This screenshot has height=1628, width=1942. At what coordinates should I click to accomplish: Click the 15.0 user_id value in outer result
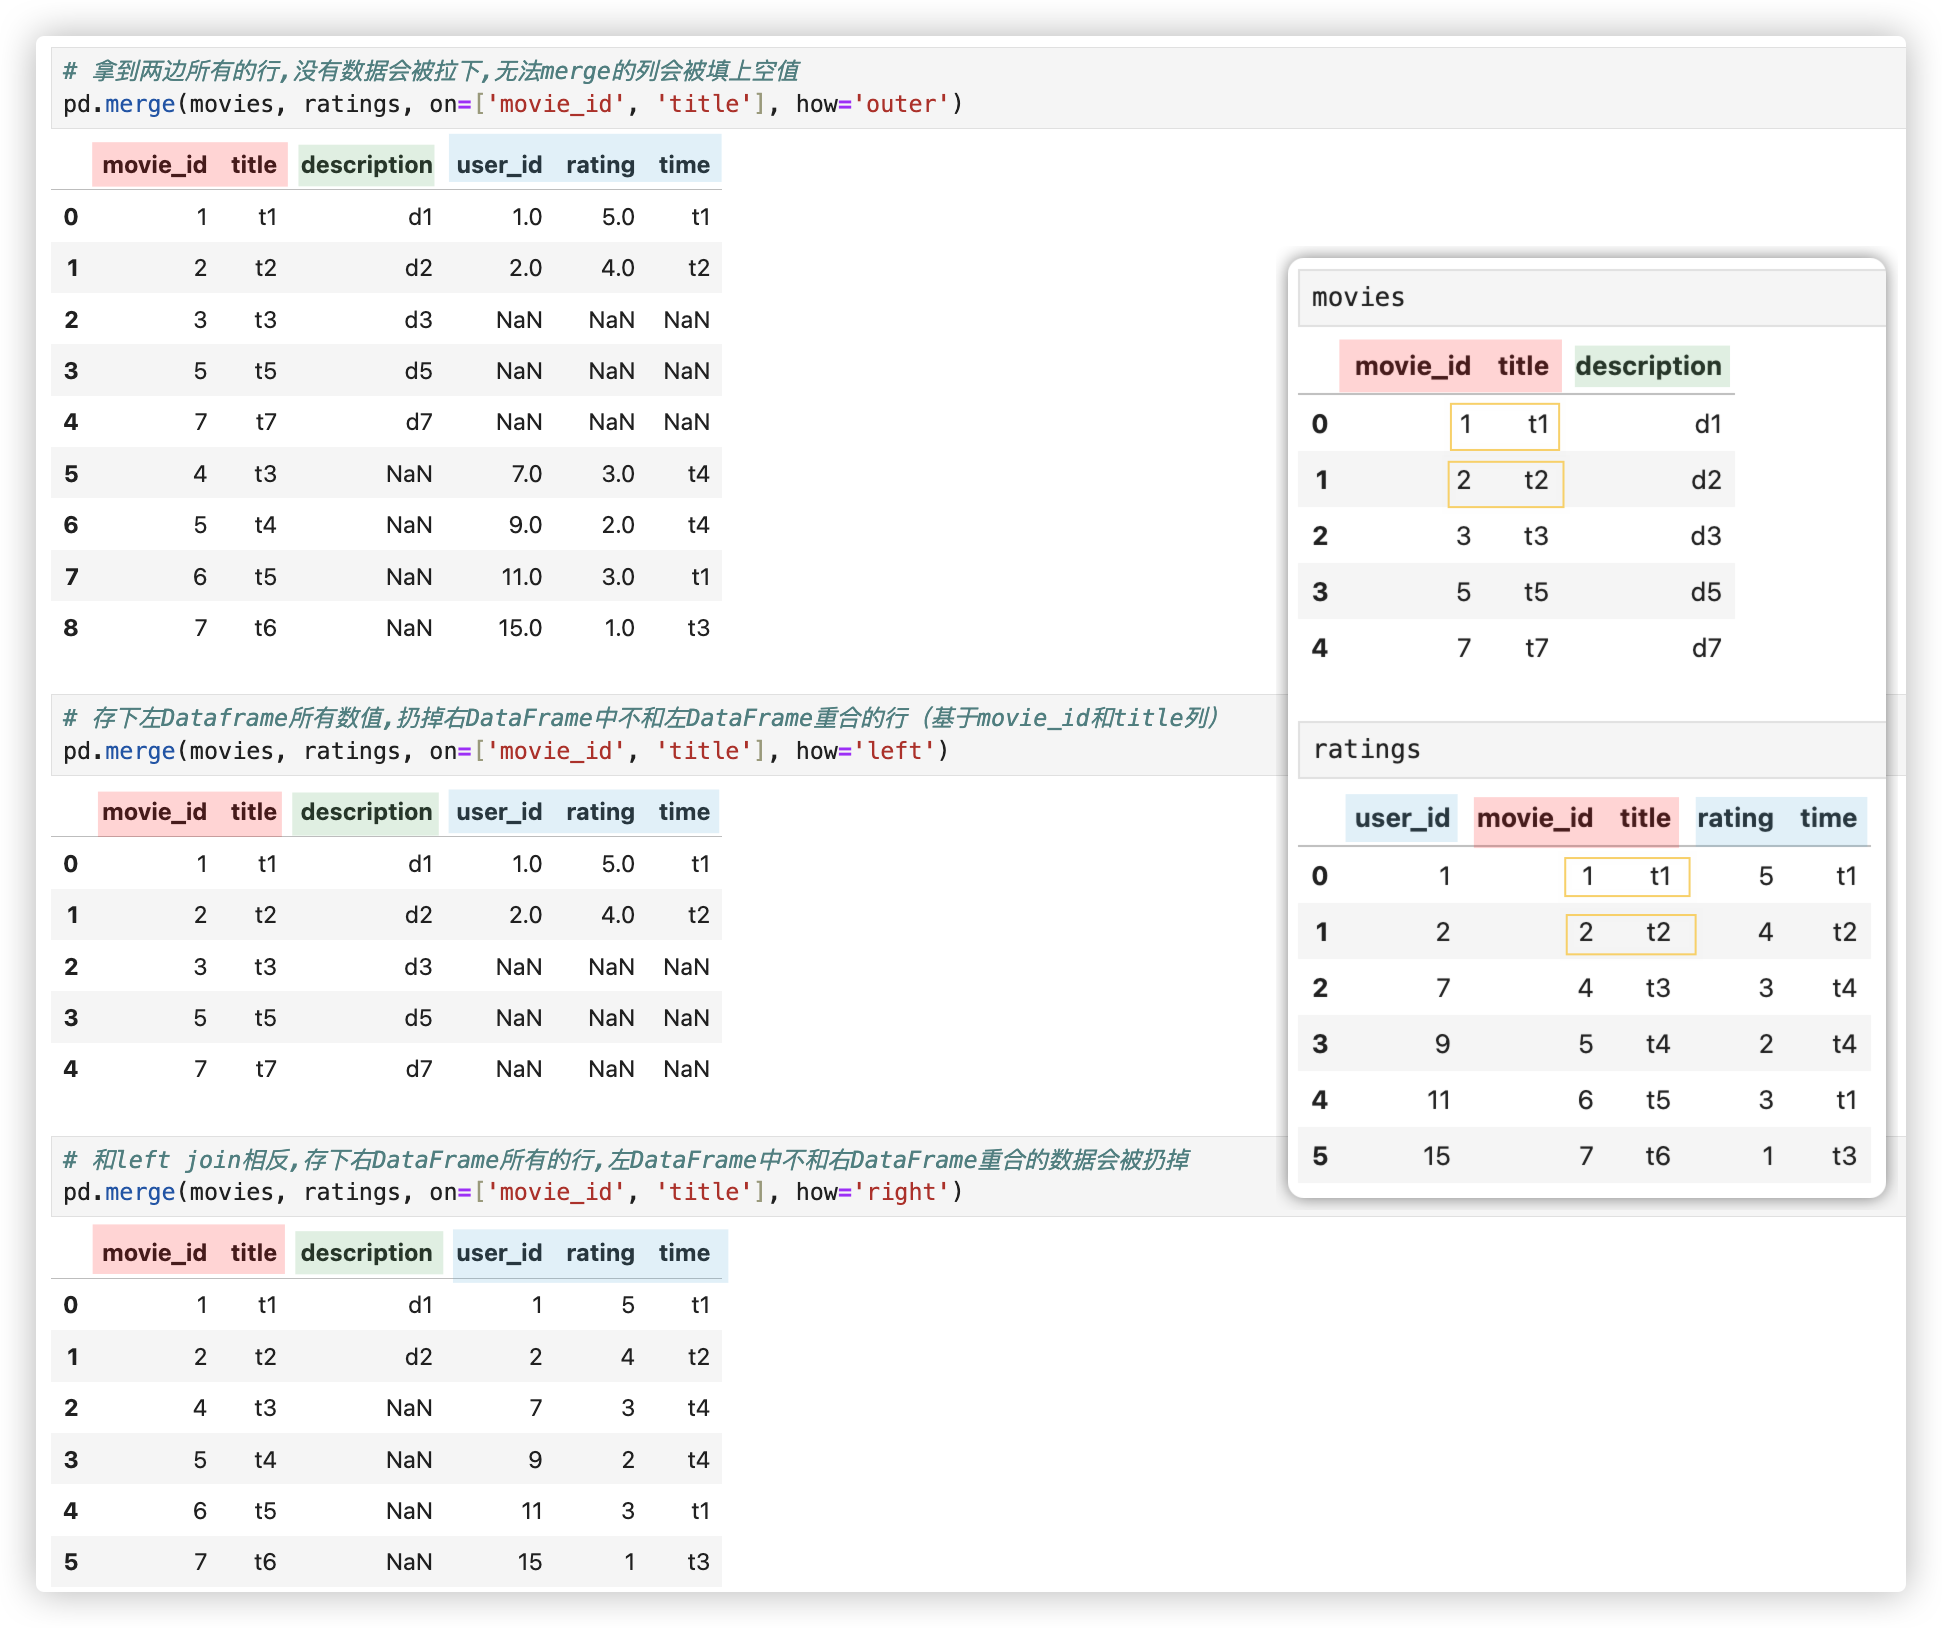pos(520,628)
